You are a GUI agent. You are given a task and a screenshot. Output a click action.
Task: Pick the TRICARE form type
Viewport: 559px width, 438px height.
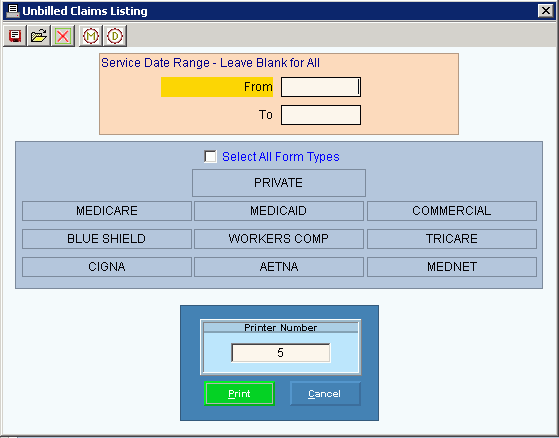pos(452,239)
